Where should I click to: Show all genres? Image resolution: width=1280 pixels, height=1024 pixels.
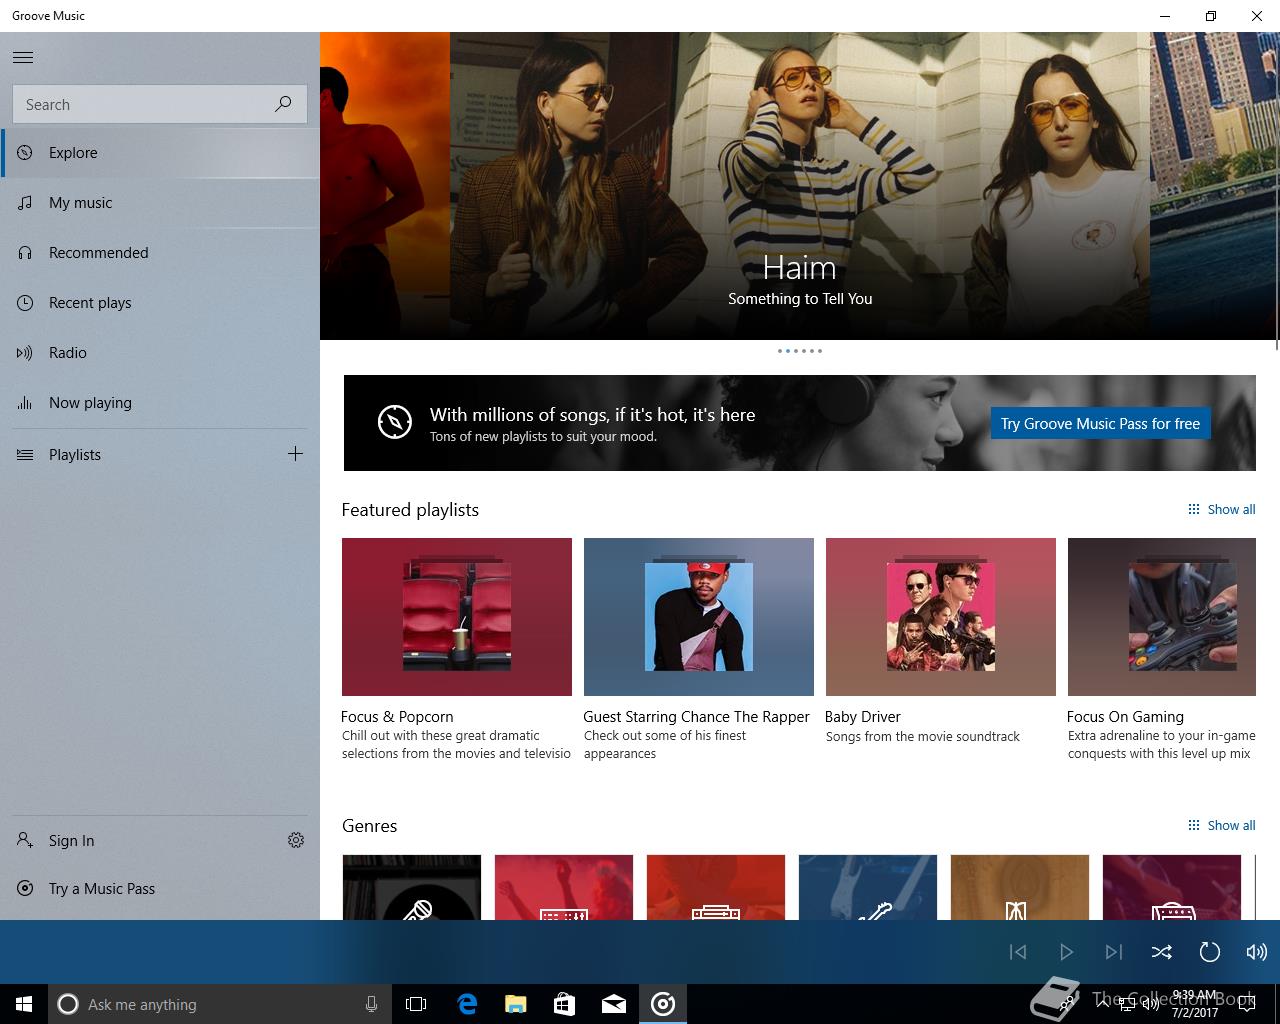tap(1221, 825)
